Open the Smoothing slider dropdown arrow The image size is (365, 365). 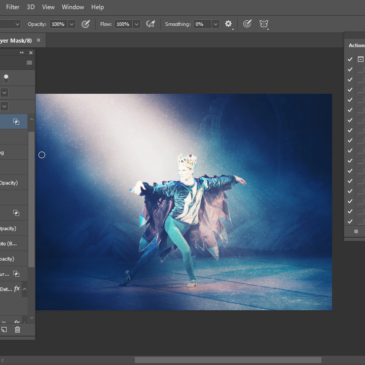(x=216, y=24)
